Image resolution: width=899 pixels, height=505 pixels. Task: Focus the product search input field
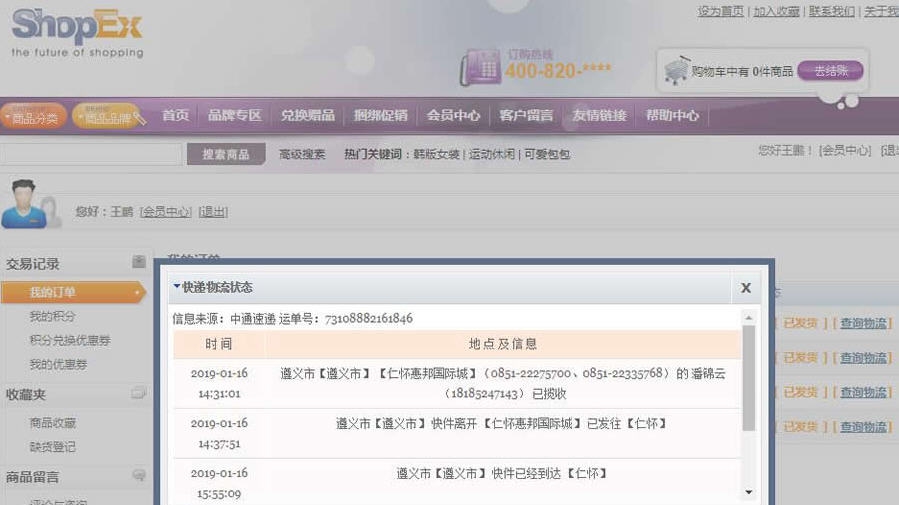coord(91,154)
